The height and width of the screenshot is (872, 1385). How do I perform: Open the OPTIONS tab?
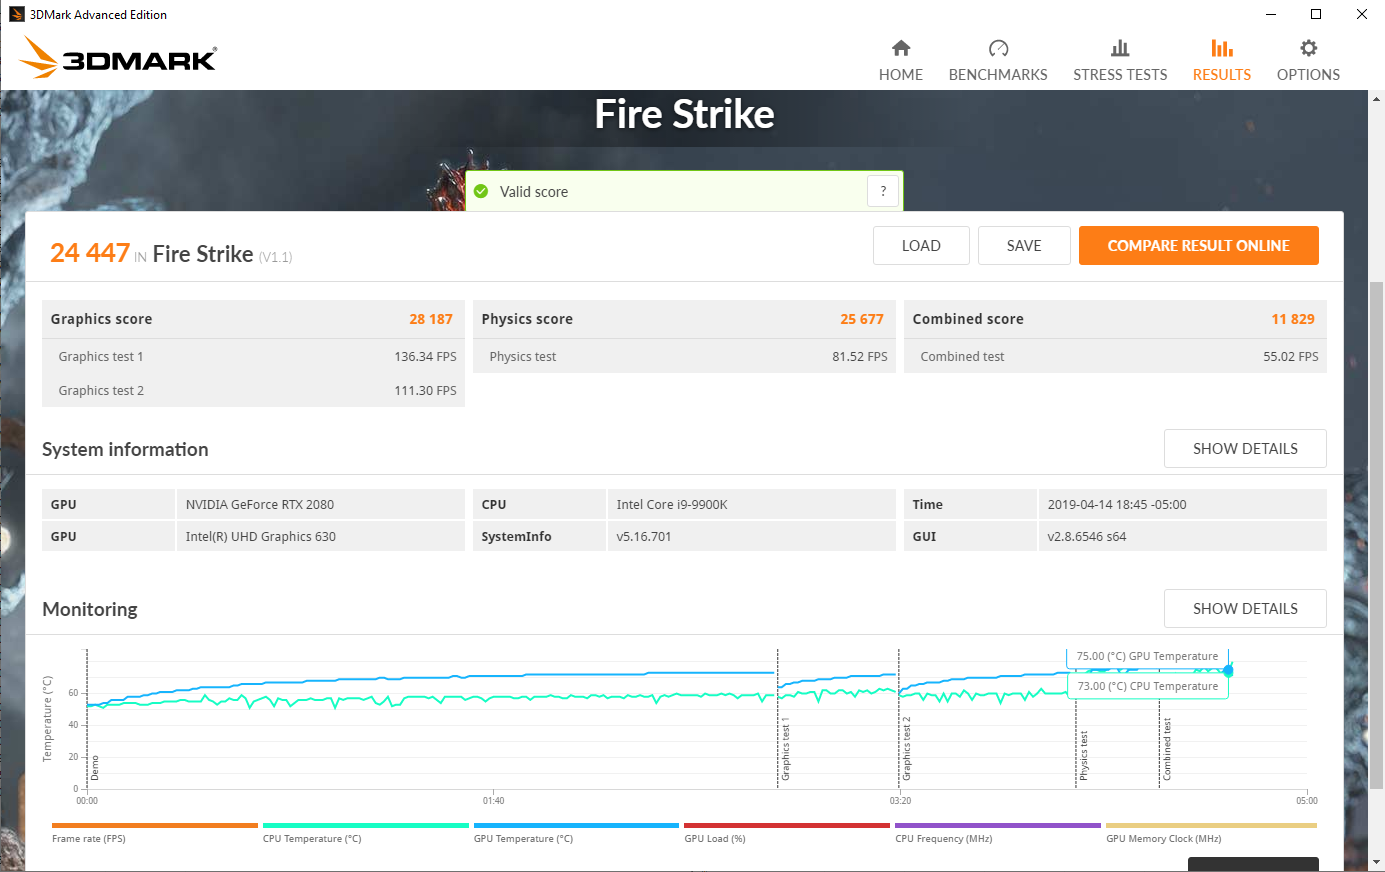click(x=1308, y=75)
